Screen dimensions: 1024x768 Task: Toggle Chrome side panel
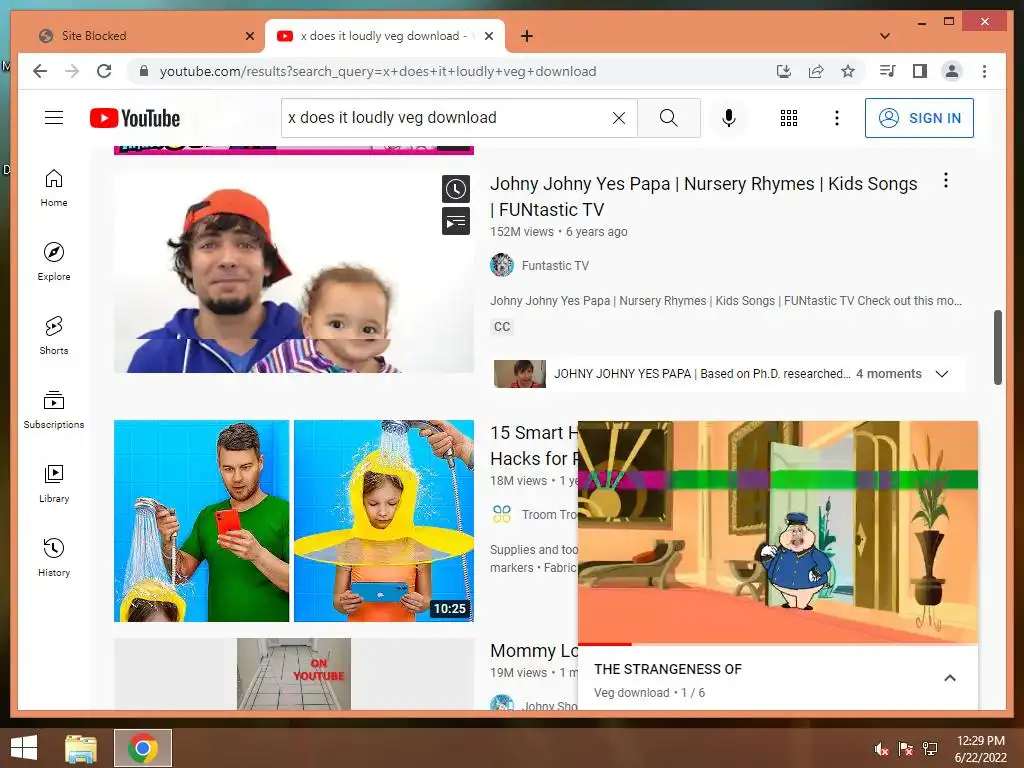point(920,71)
